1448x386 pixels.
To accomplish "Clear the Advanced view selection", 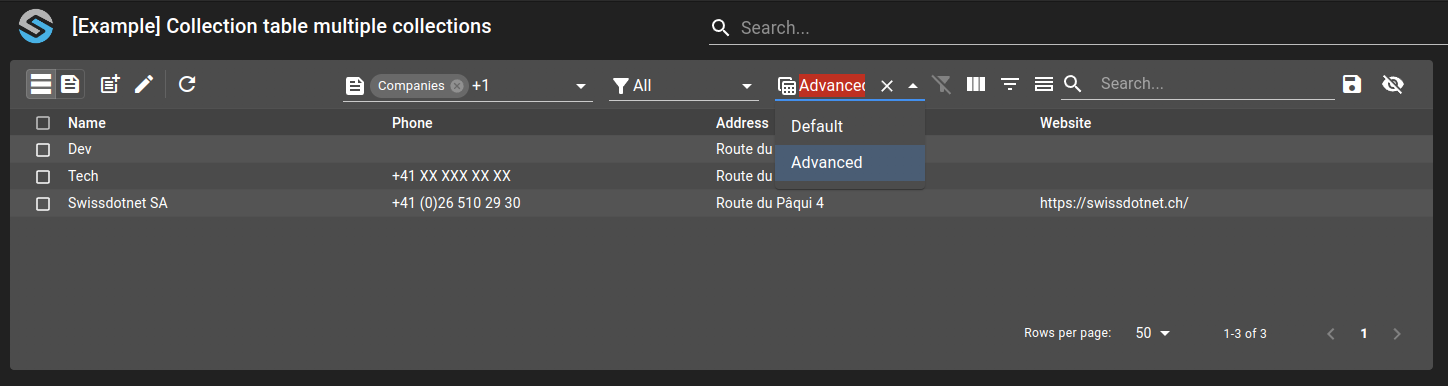I will coord(887,86).
